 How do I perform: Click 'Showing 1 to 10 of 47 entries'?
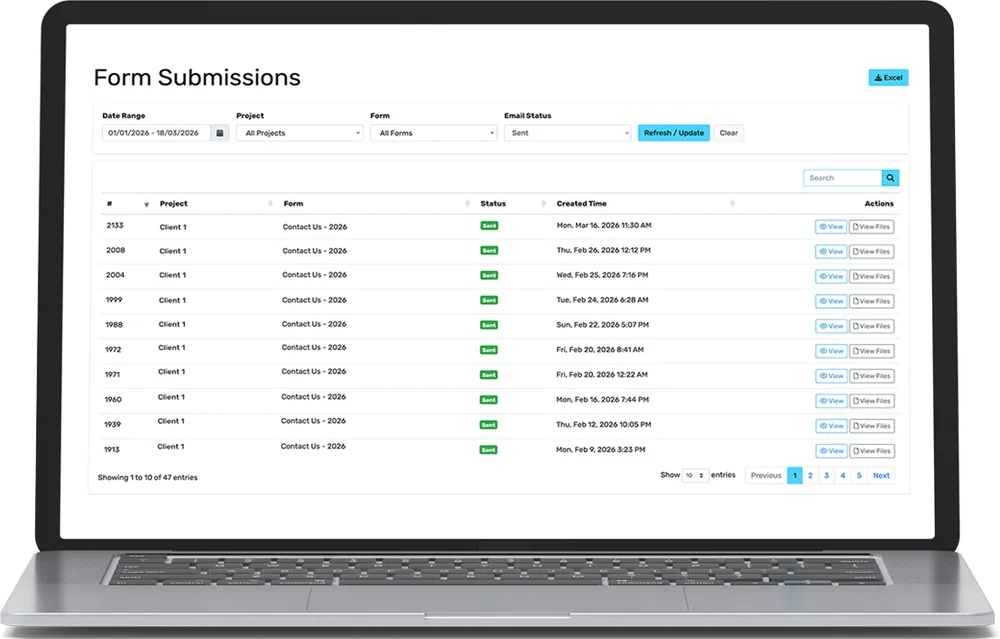coord(147,478)
